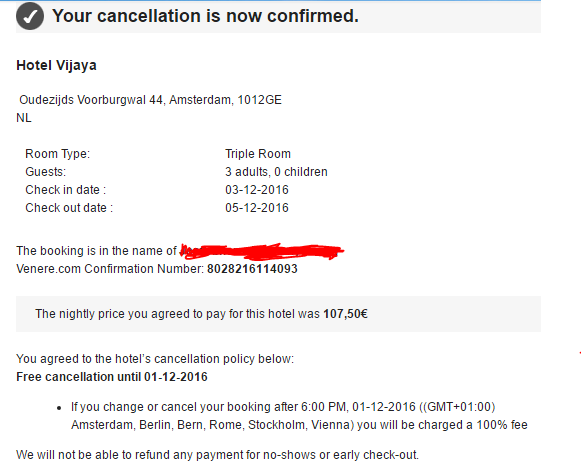Image resolution: width=581 pixels, height=471 pixels.
Task: Click confirmation number 8028216114093
Action: (x=252, y=269)
